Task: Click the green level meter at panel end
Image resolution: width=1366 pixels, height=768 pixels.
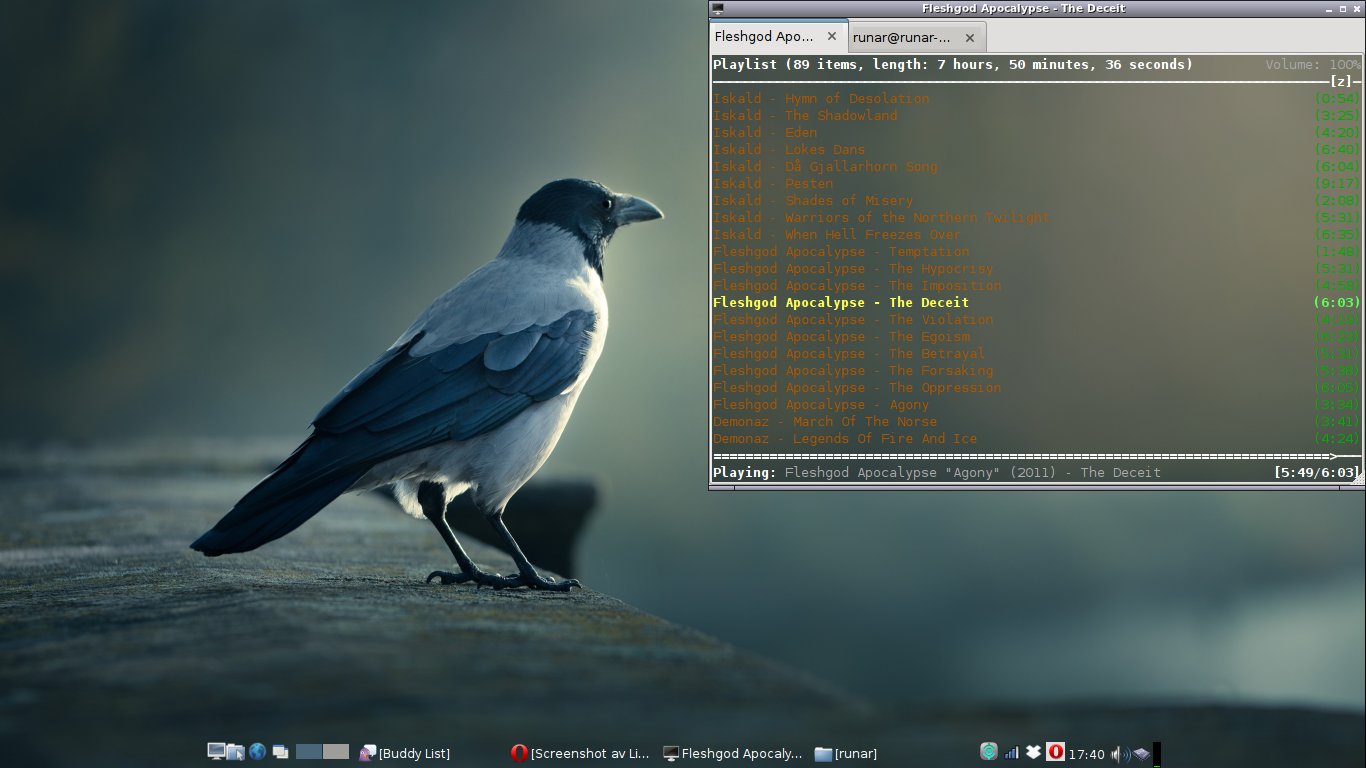Action: [x=1157, y=754]
